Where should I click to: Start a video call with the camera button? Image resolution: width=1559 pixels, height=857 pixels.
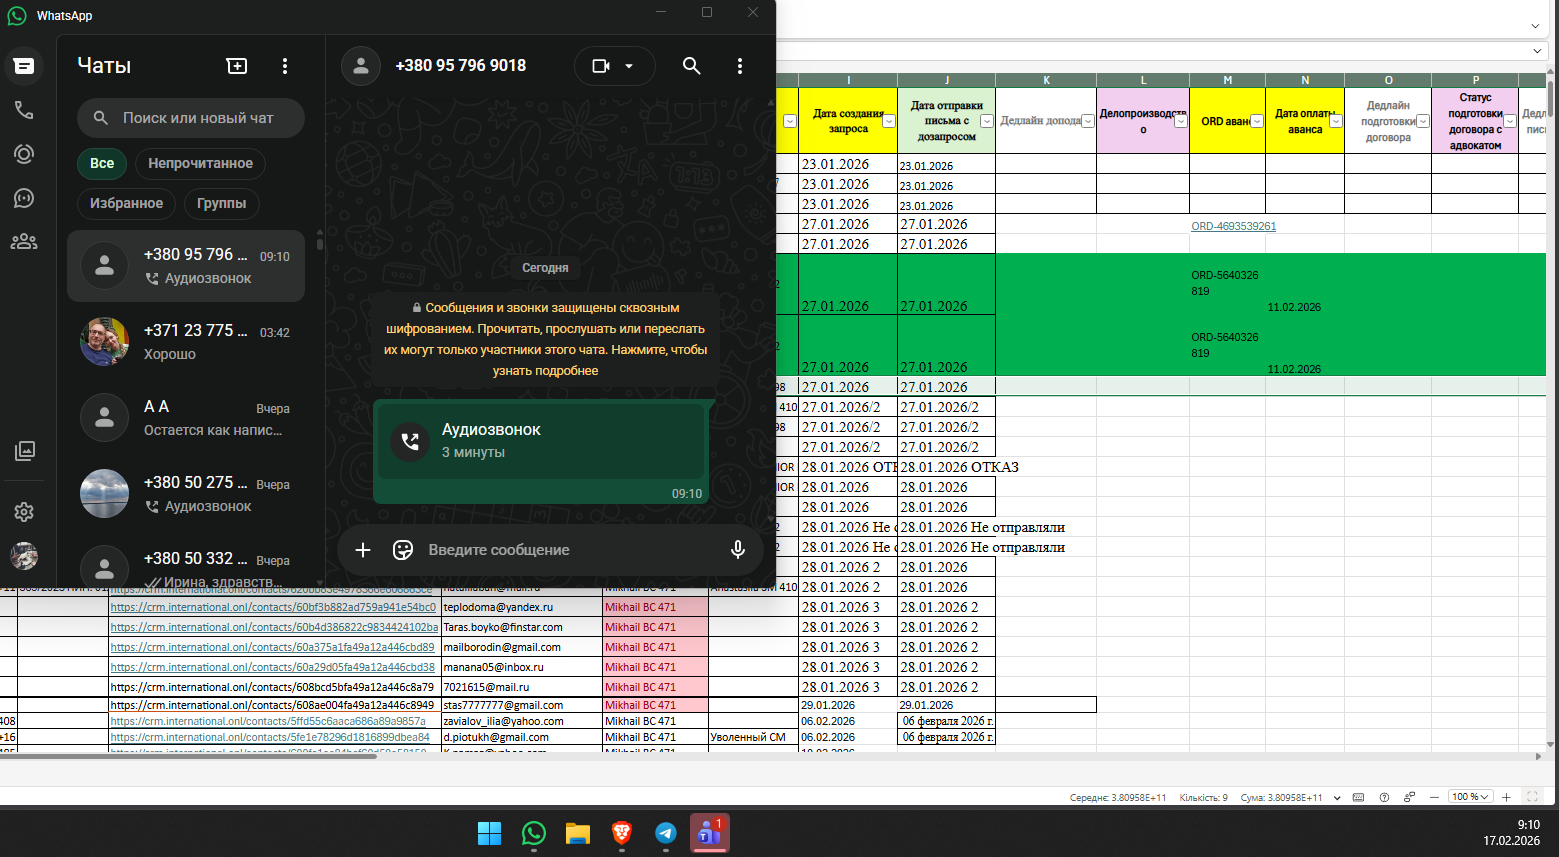point(601,66)
